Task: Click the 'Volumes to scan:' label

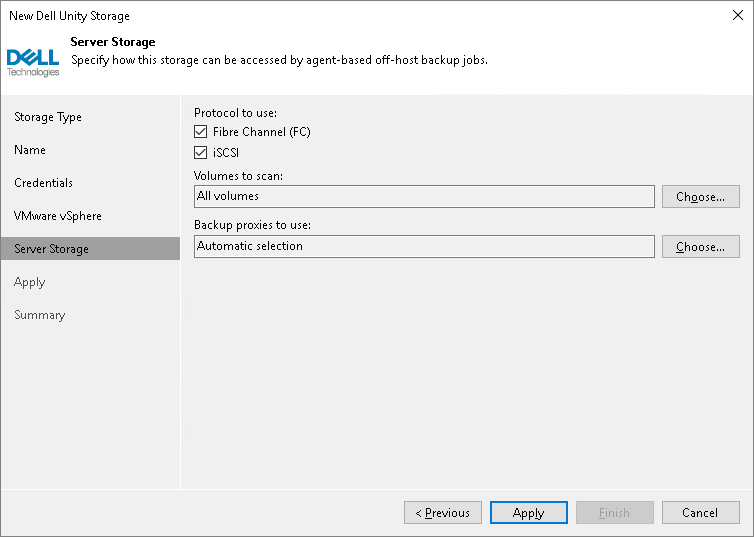Action: click(239, 176)
